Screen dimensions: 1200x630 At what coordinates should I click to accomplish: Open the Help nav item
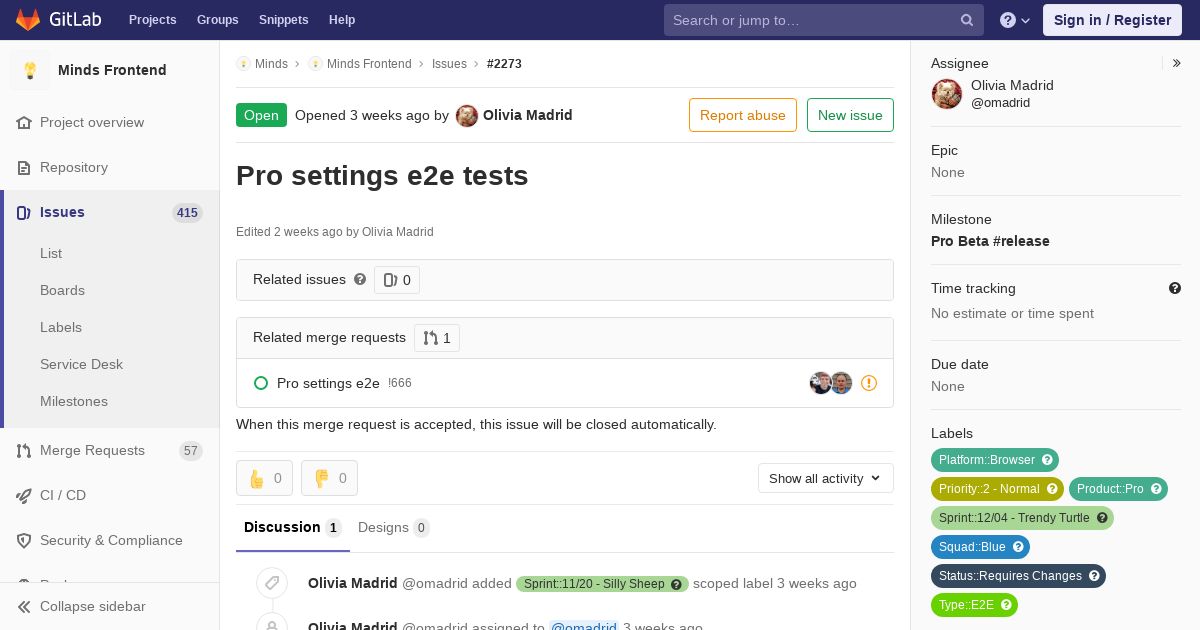[342, 20]
